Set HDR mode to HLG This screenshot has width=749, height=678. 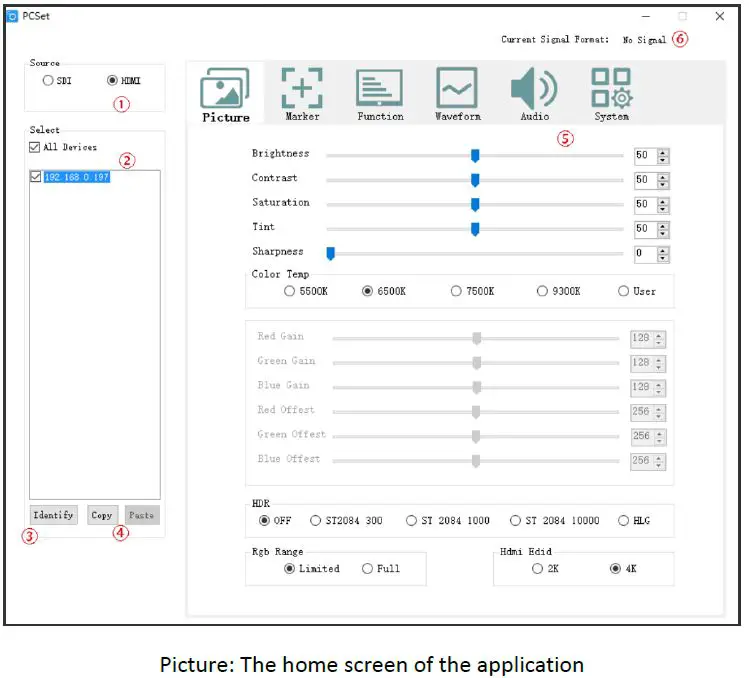(x=624, y=520)
